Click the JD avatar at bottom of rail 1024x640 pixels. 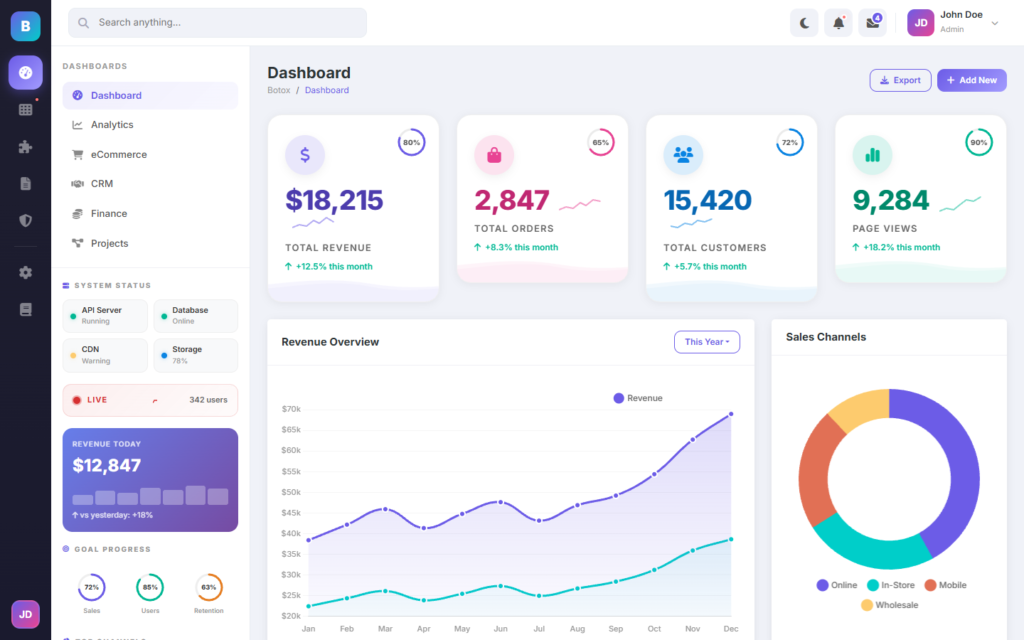click(25, 615)
